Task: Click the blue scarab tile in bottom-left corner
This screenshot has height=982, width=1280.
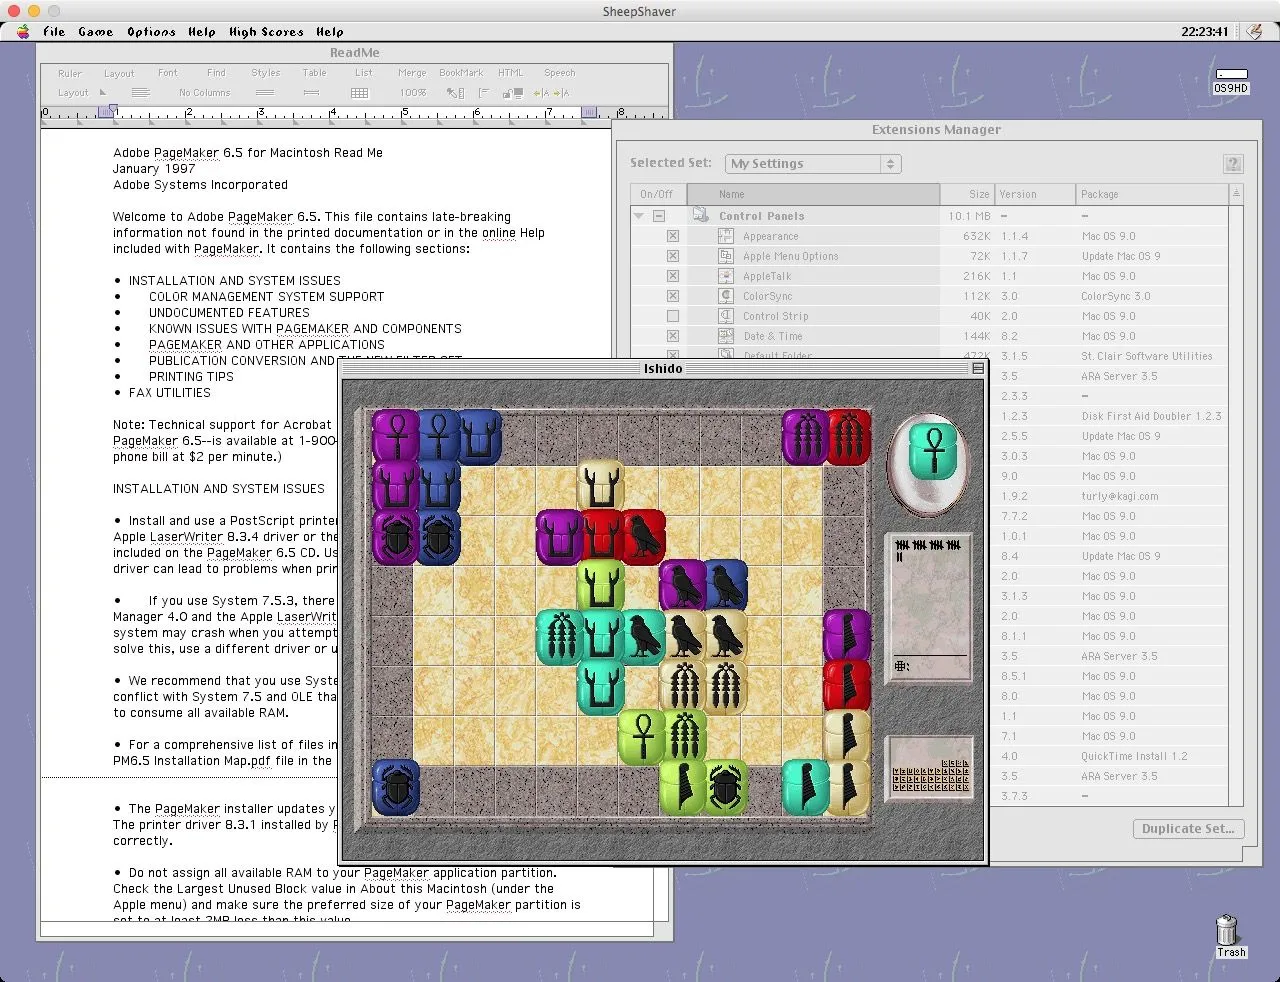Action: coord(396,786)
